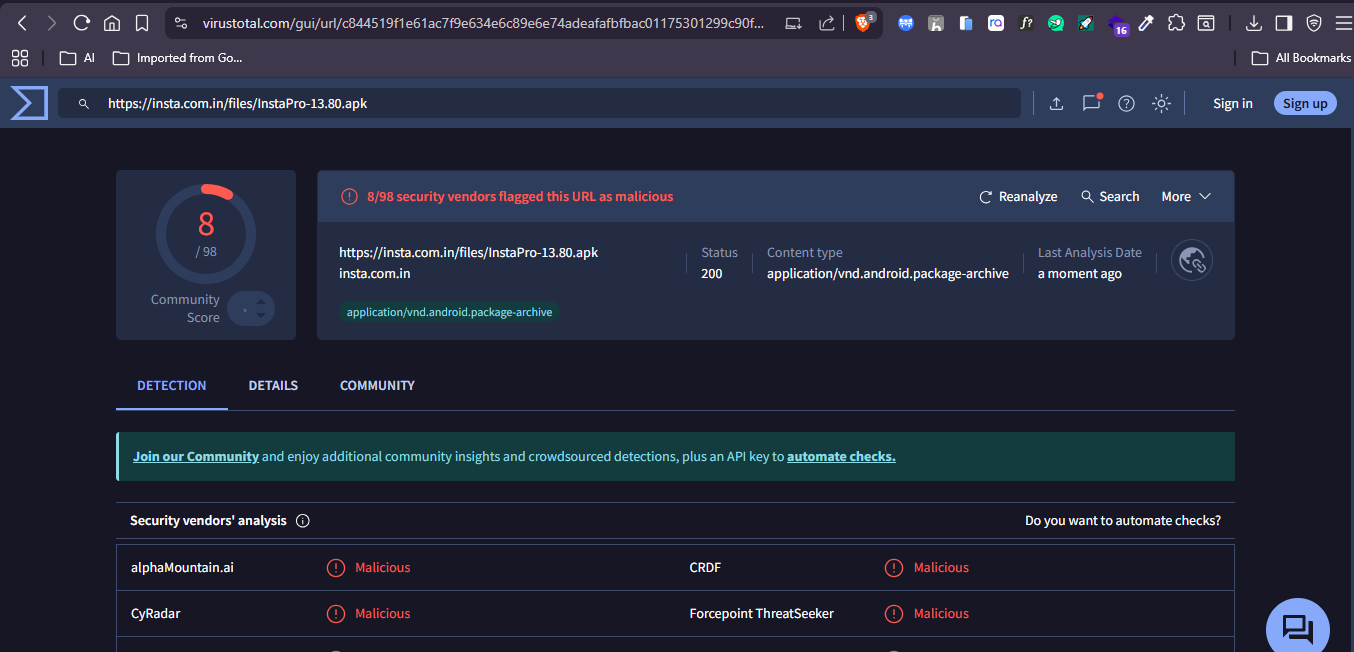The width and height of the screenshot is (1354, 652).
Task: Click the analyzed URL input field
Action: point(400,102)
